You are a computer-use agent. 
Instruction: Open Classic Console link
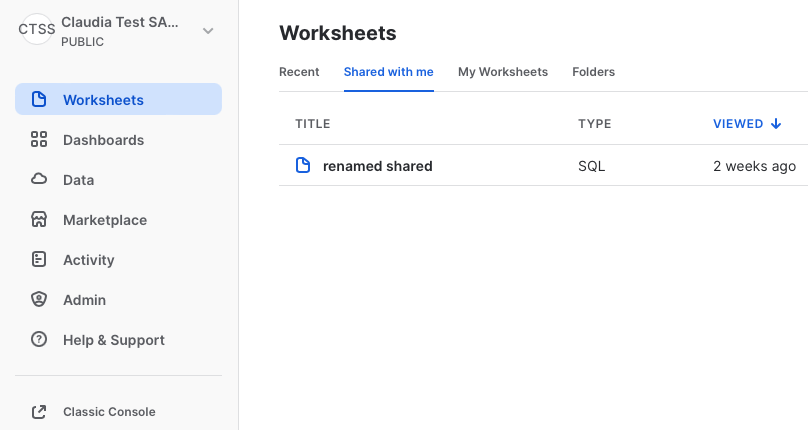coord(109,412)
